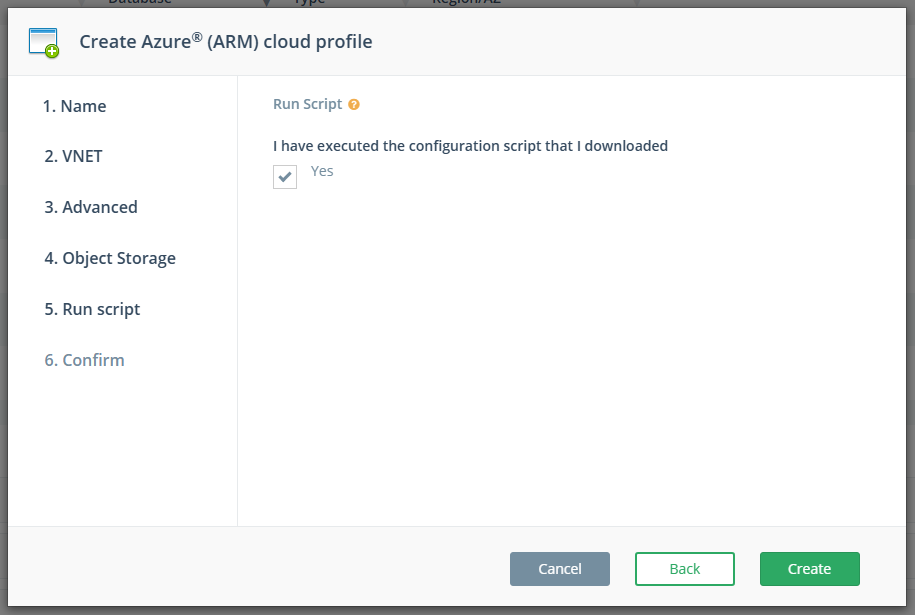Viewport: 915px width, 615px height.
Task: Go to step 2. VNET
Action: 74,156
